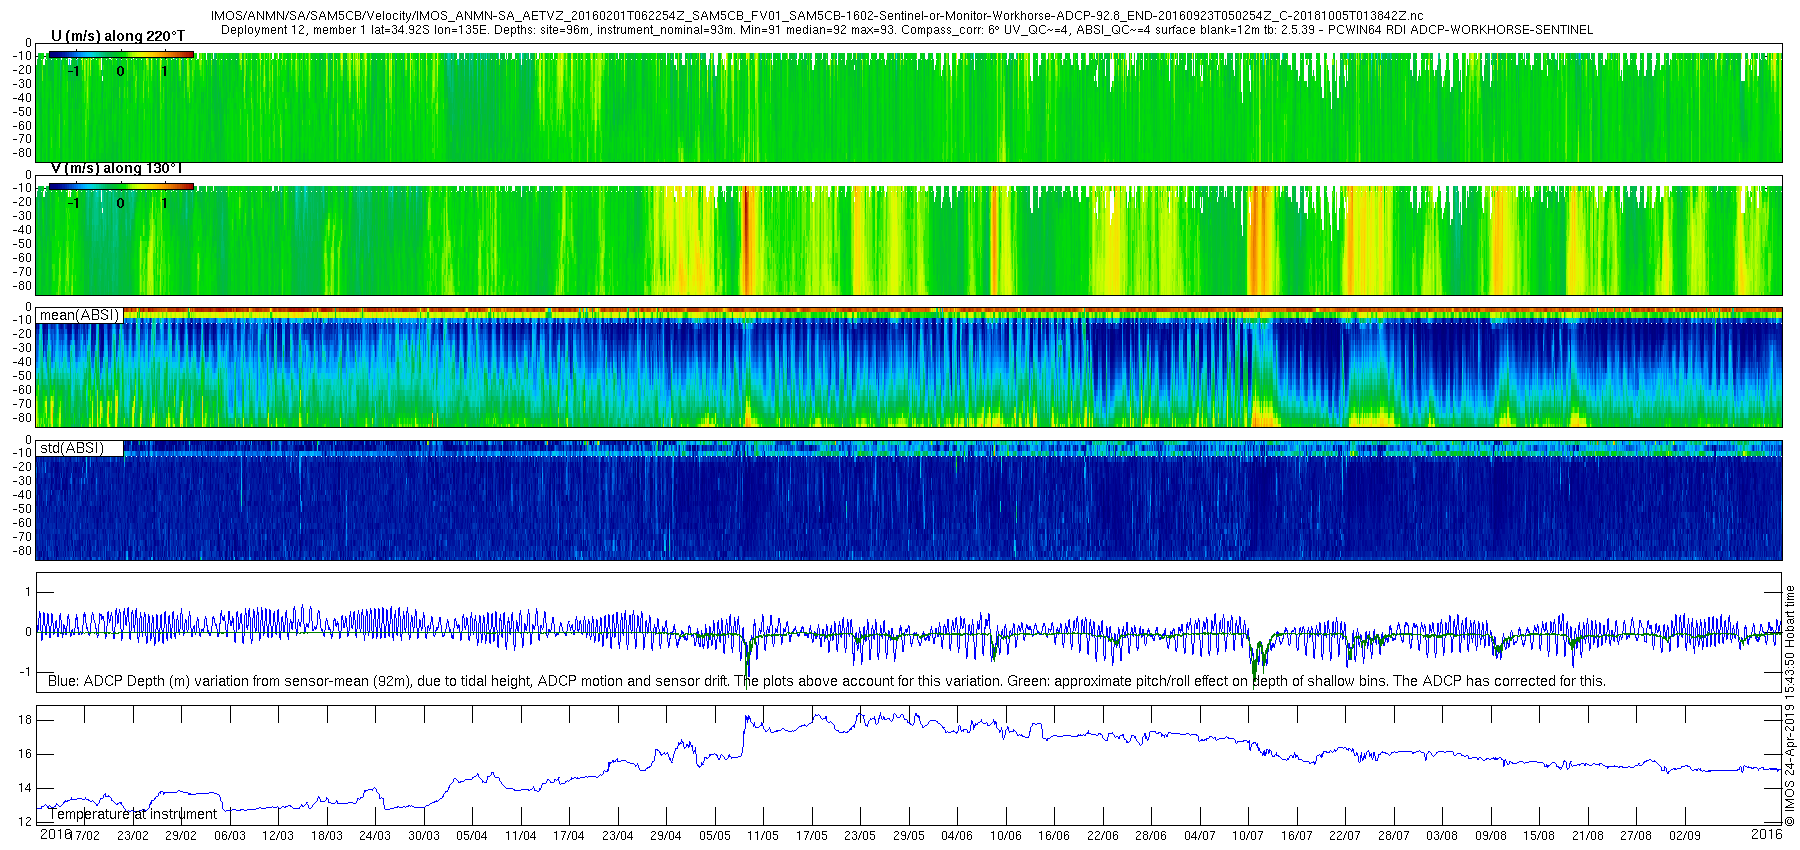Image resolution: width=1800 pixels, height=850 pixels.
Task: Click the 05/05 date tick label
Action: (x=714, y=836)
